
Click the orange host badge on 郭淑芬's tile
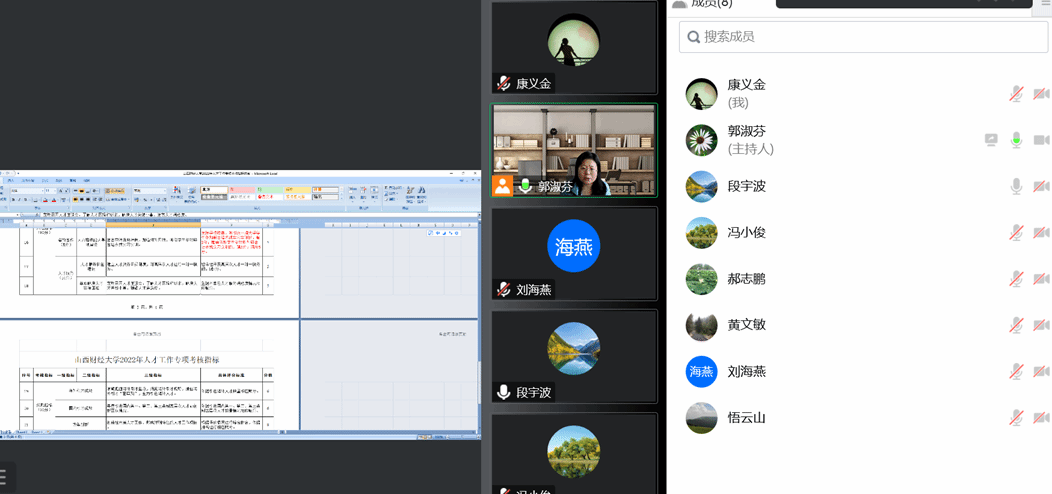(x=502, y=186)
